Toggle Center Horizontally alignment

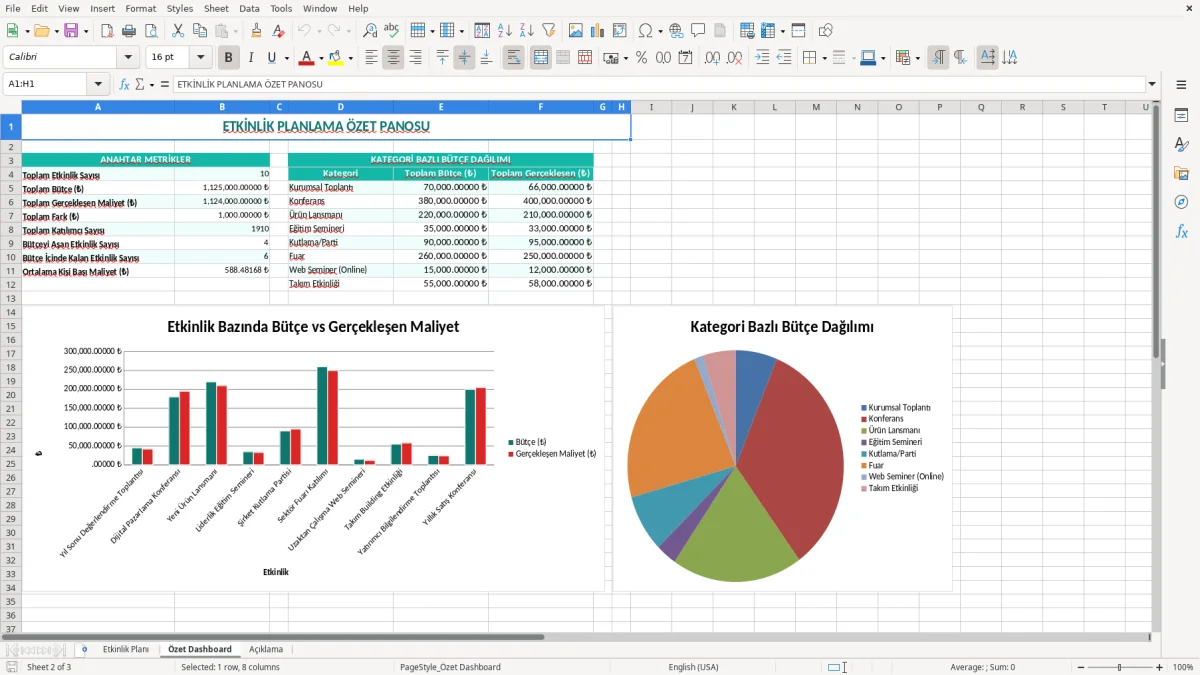point(393,58)
